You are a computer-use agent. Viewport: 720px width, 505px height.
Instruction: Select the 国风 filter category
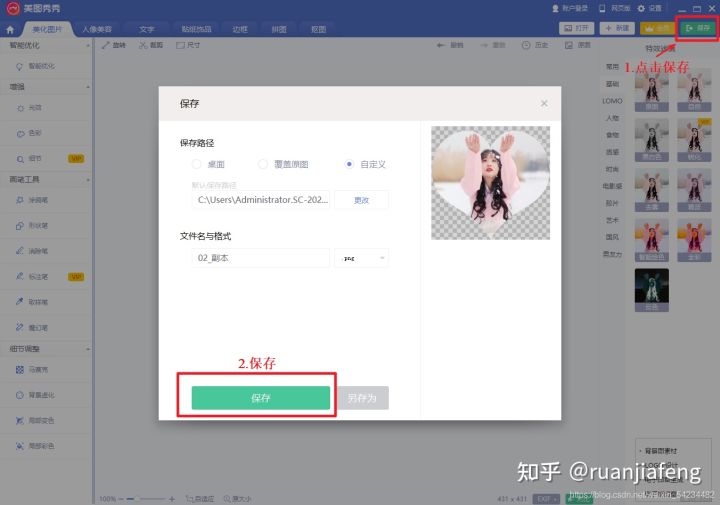(x=612, y=237)
